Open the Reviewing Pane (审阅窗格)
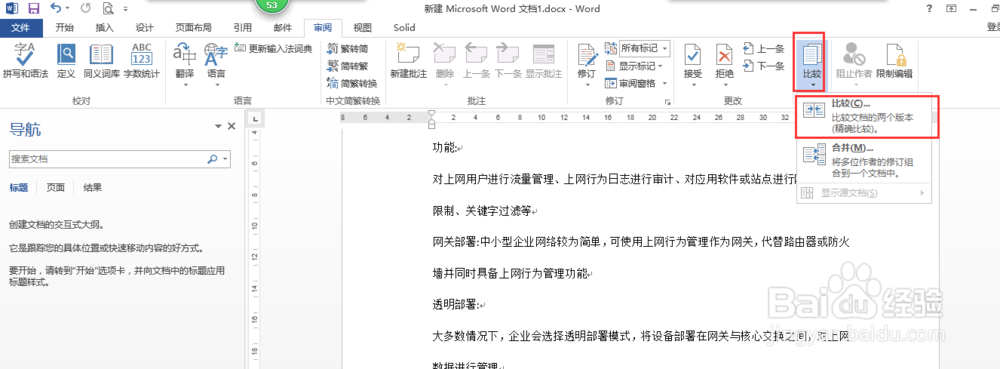Image resolution: width=1000 pixels, height=369 pixels. point(630,83)
